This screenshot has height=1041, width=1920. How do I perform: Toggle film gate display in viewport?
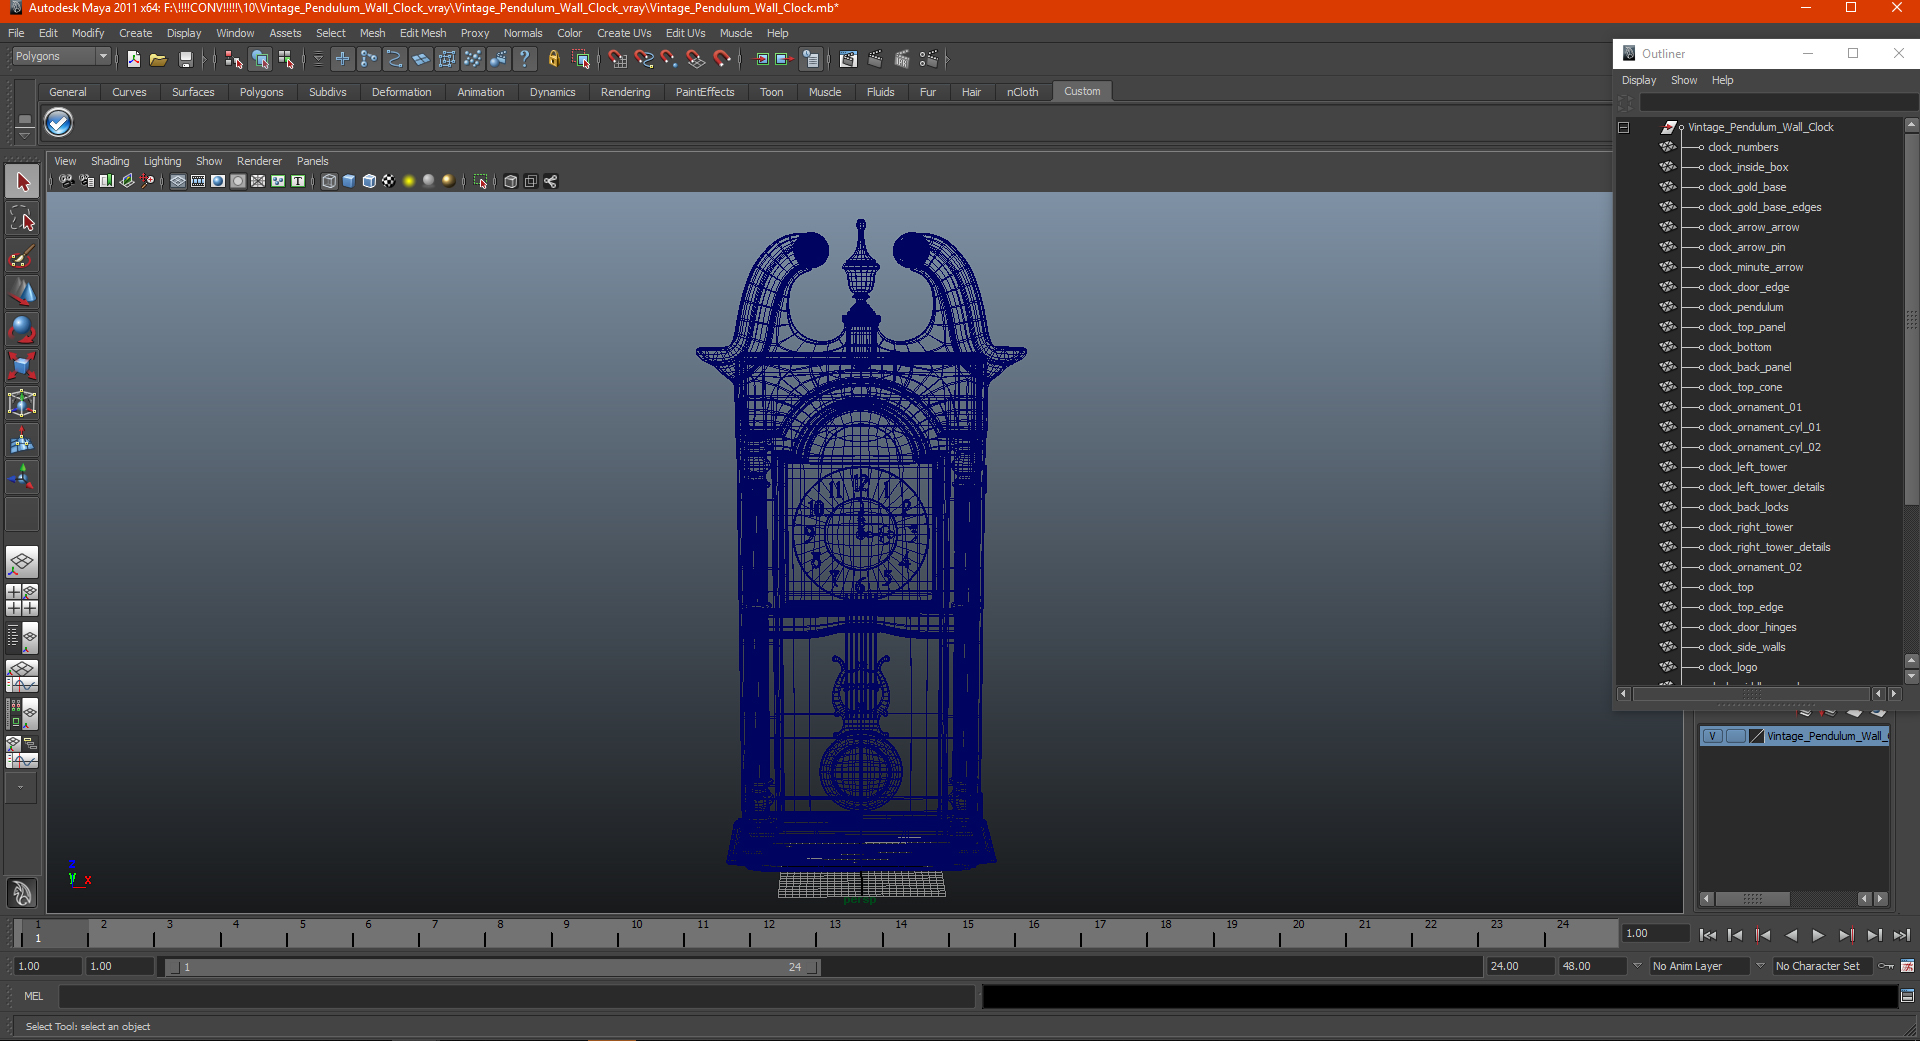[198, 181]
